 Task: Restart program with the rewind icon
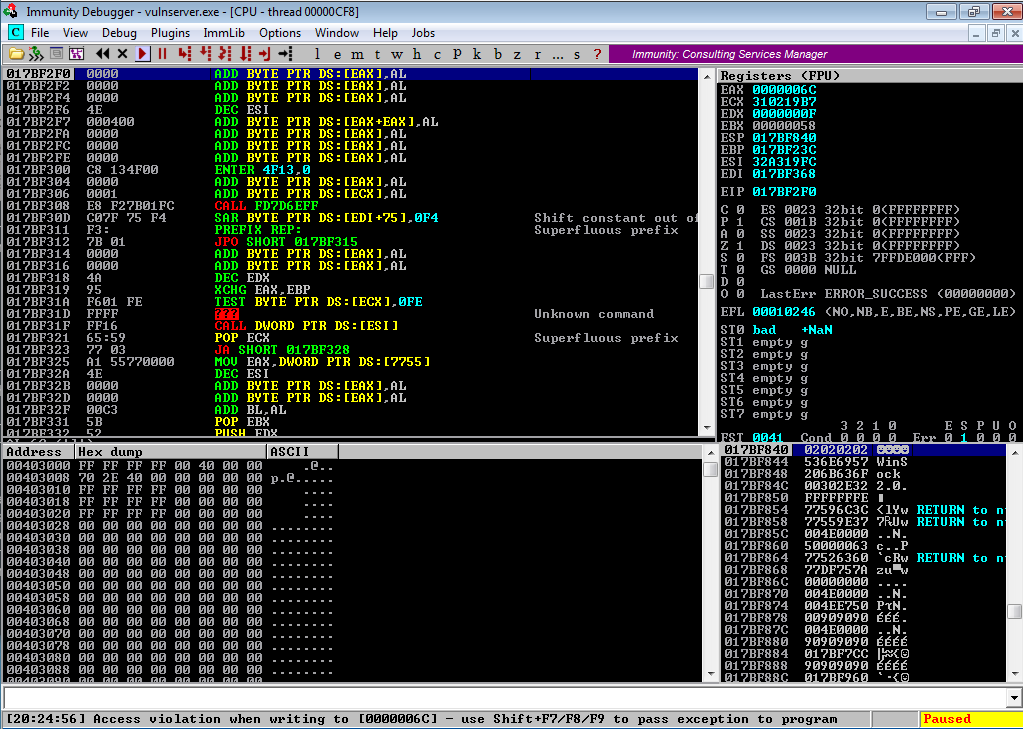tap(102, 54)
